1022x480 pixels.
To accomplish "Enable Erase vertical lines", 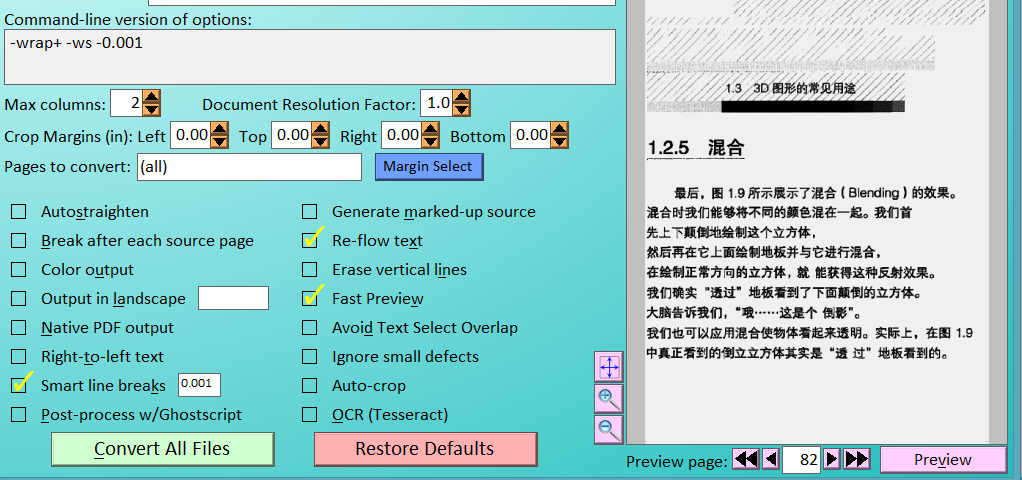I will (310, 270).
